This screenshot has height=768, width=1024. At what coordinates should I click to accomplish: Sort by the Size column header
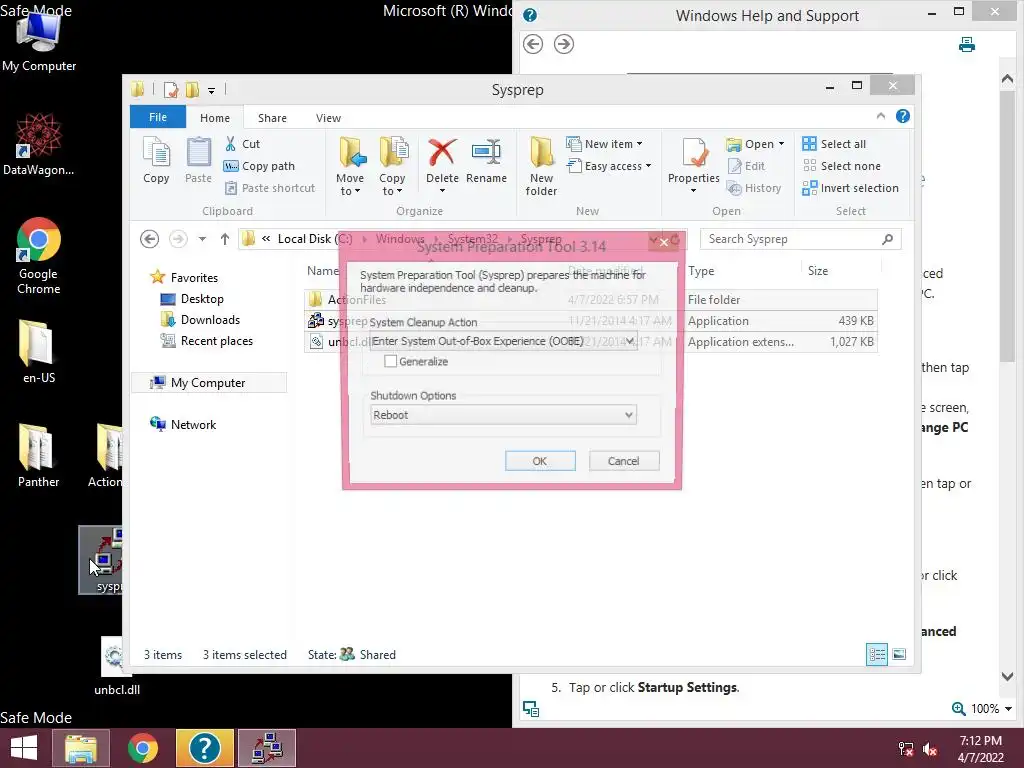point(818,270)
